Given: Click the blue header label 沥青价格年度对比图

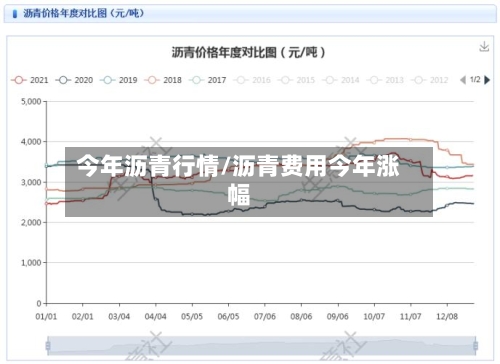Looking at the screenshot, I should coord(83,13).
